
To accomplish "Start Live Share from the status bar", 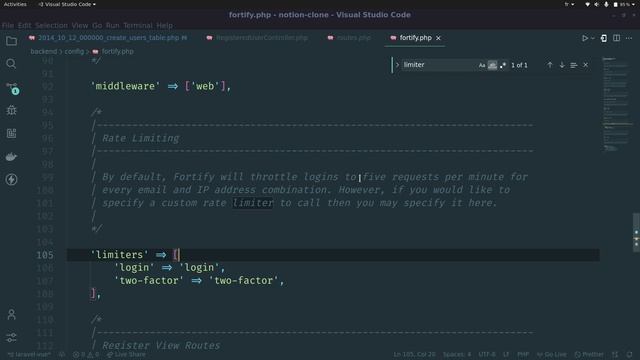I will point(126,354).
